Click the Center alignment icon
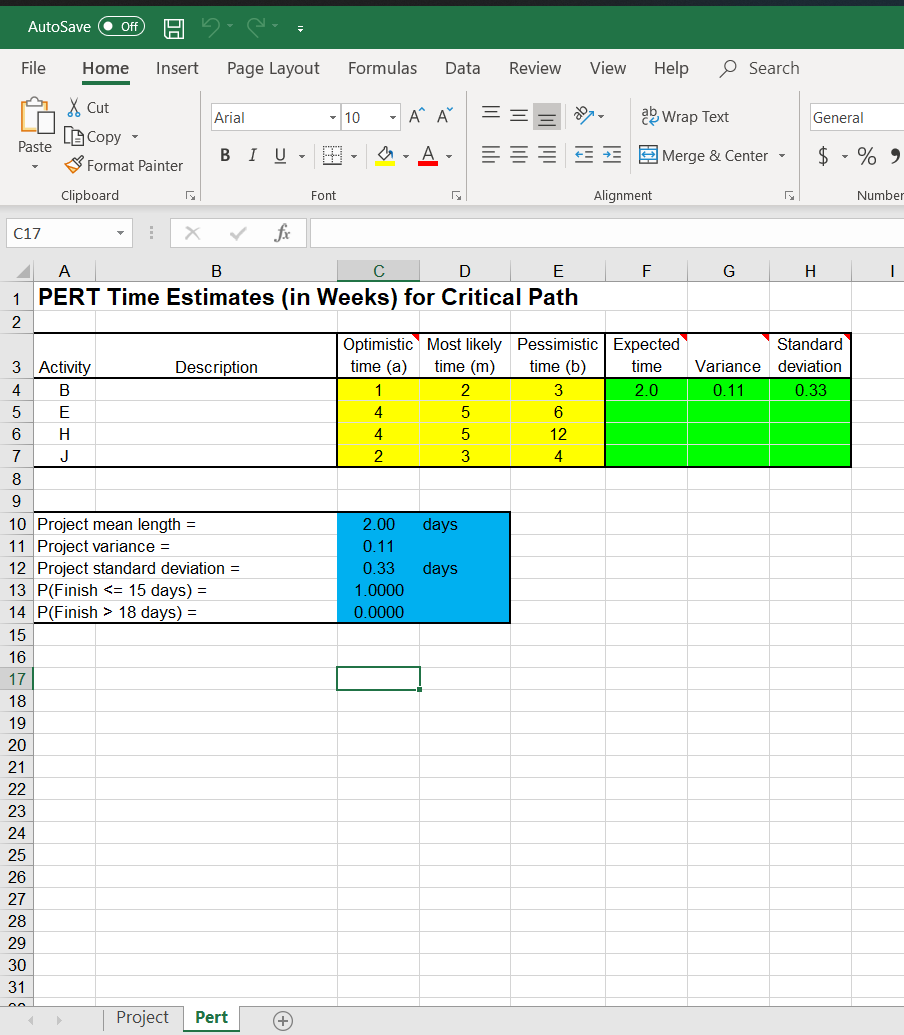904x1035 pixels. pos(518,155)
